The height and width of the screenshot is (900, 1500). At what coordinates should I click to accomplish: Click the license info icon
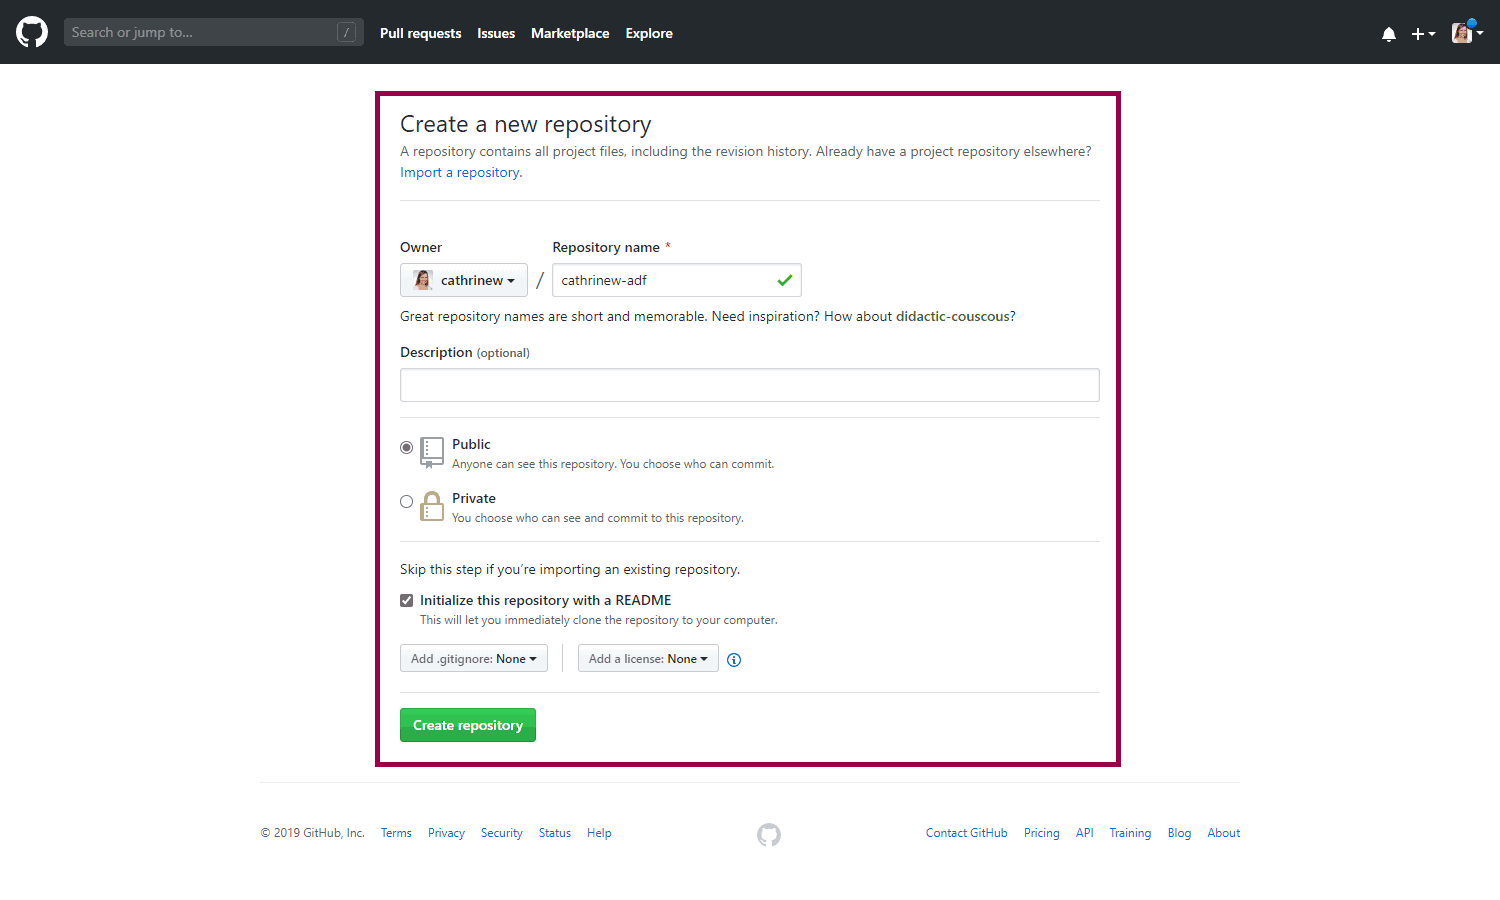coord(734,660)
